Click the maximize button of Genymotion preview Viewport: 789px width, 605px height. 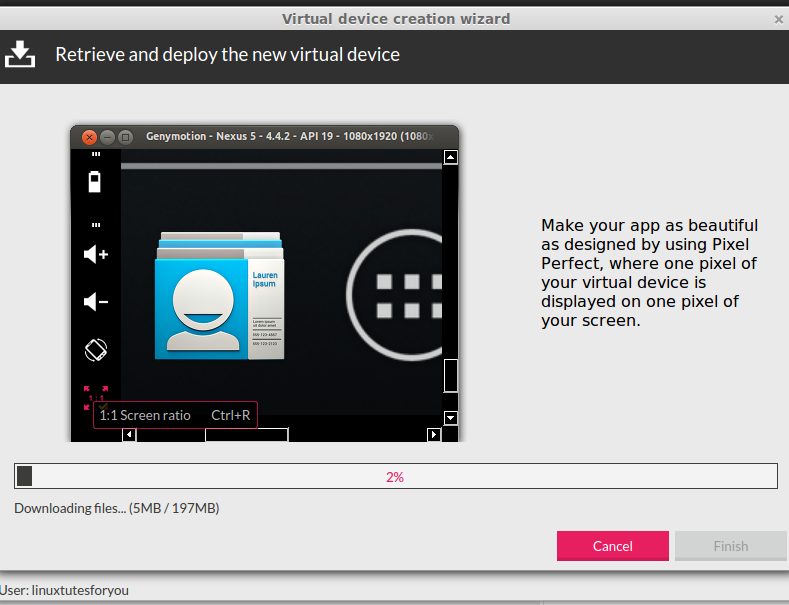click(x=125, y=137)
